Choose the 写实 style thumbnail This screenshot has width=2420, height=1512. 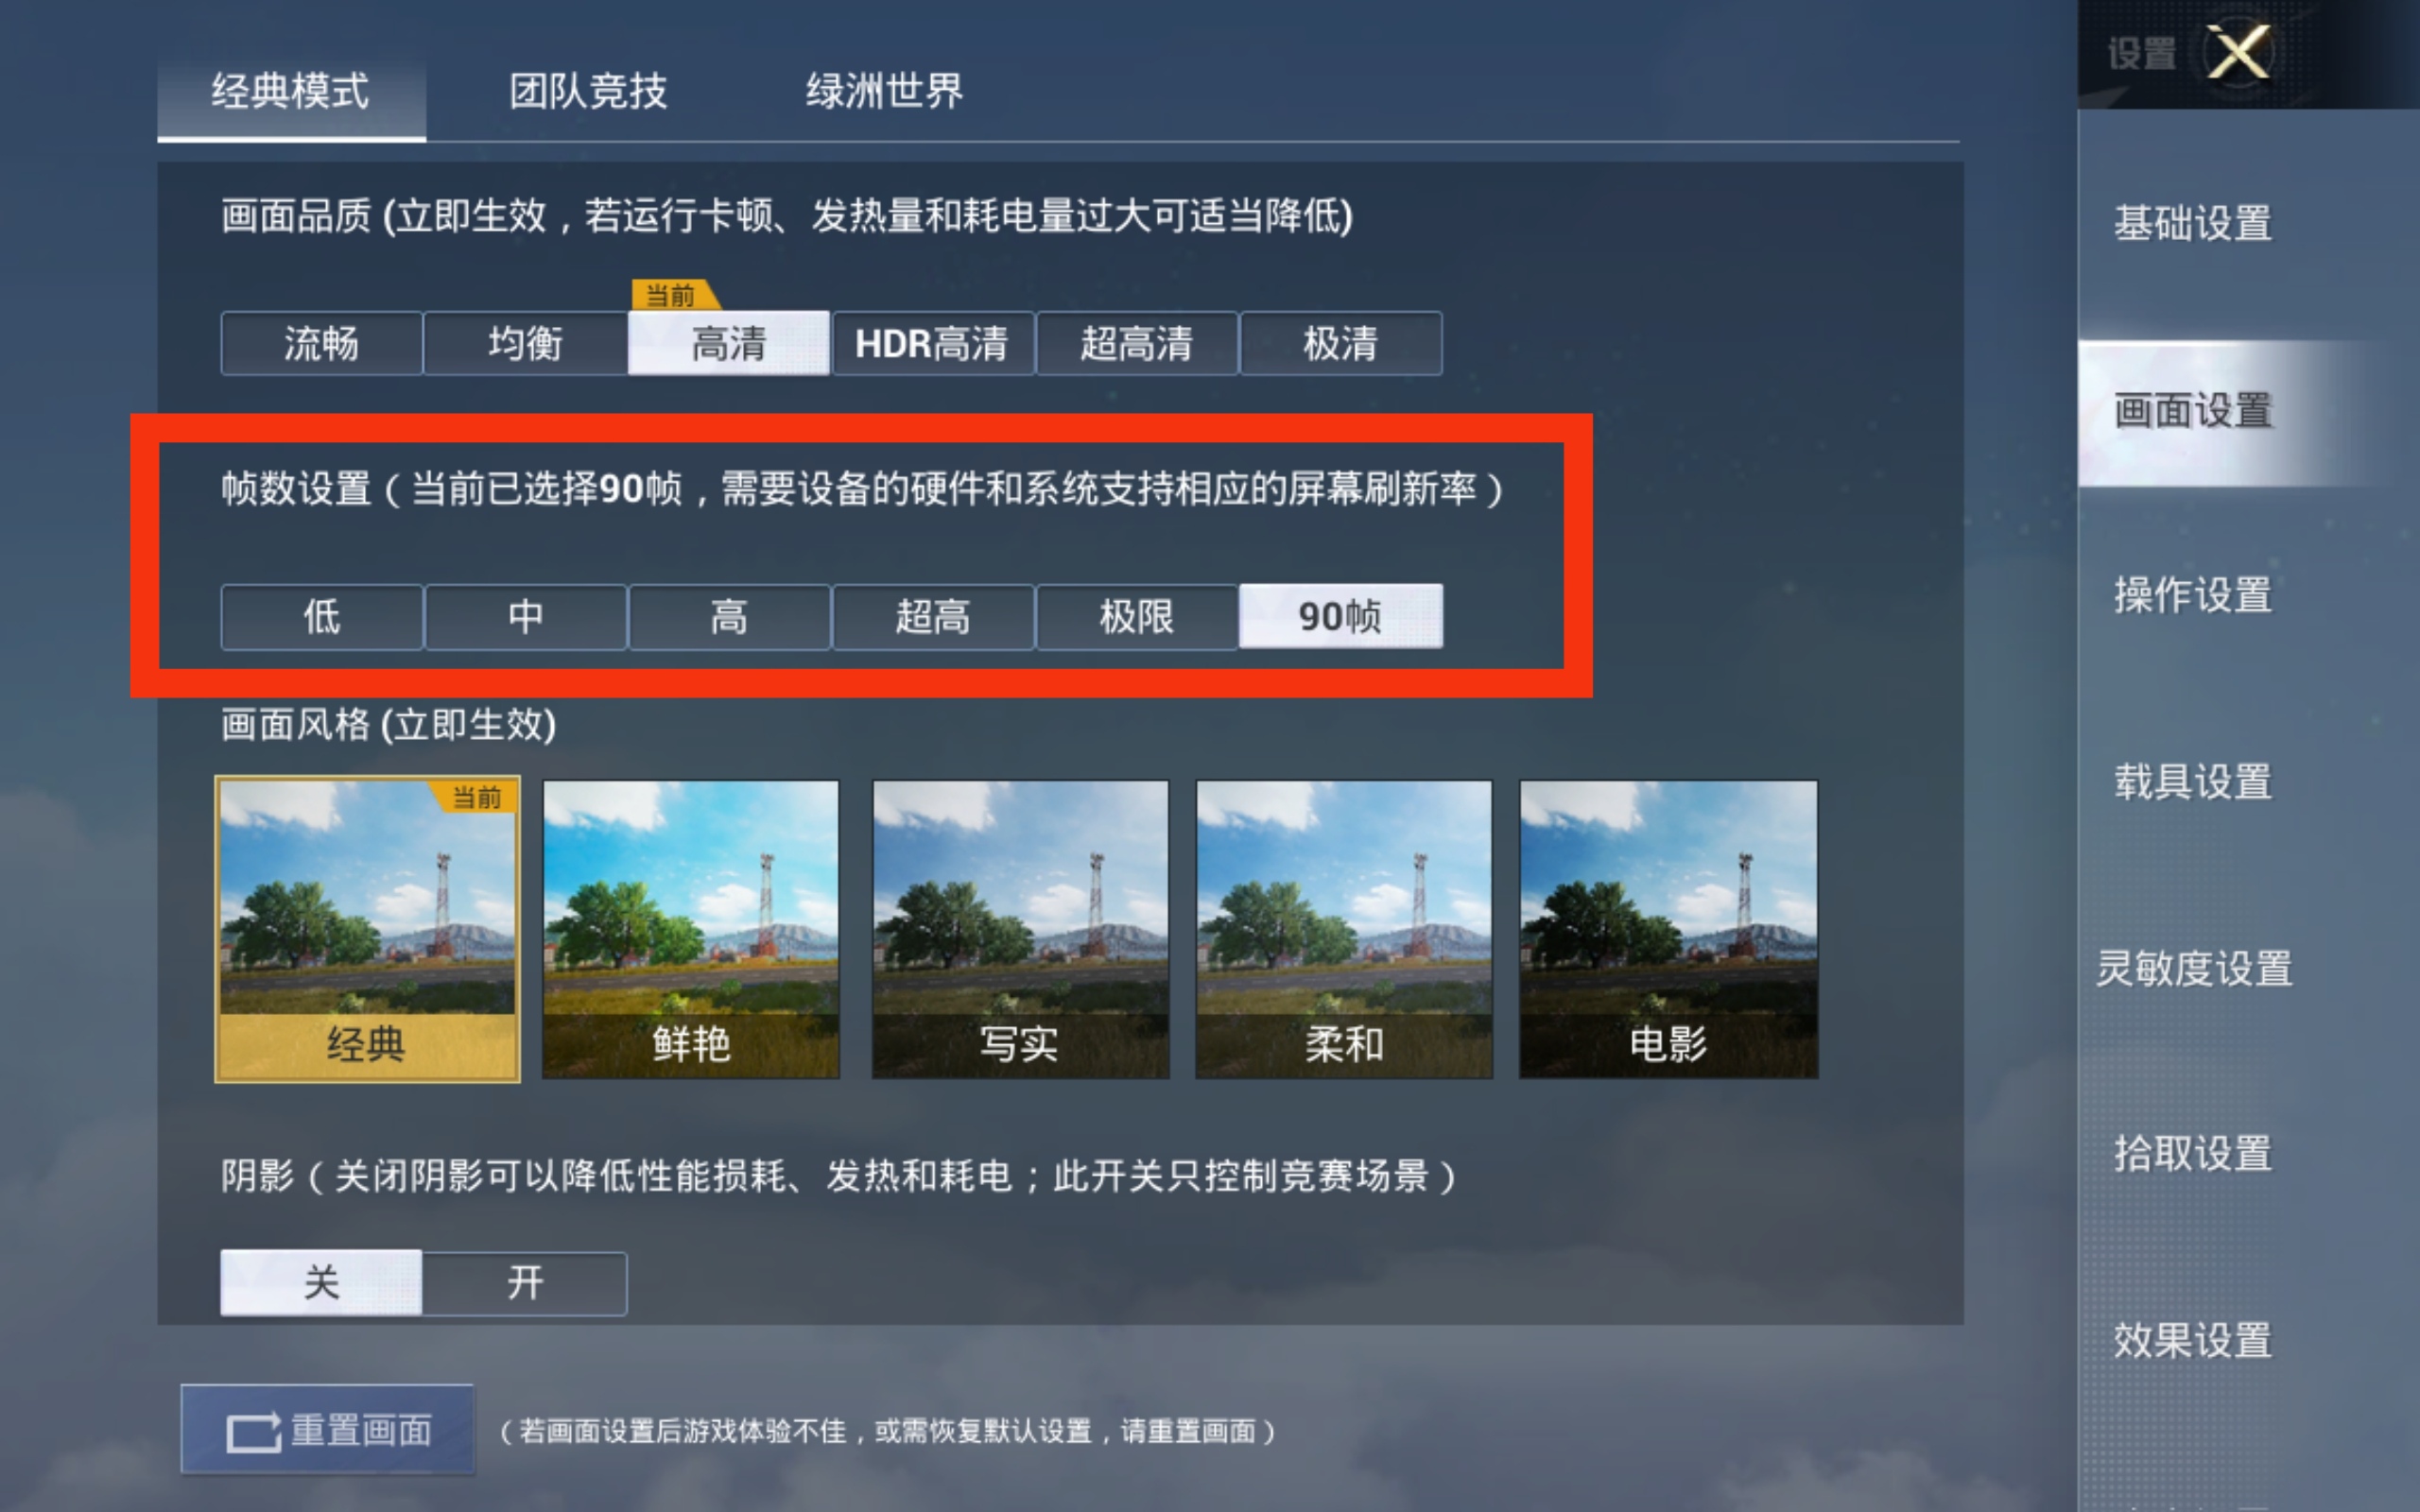point(1020,929)
